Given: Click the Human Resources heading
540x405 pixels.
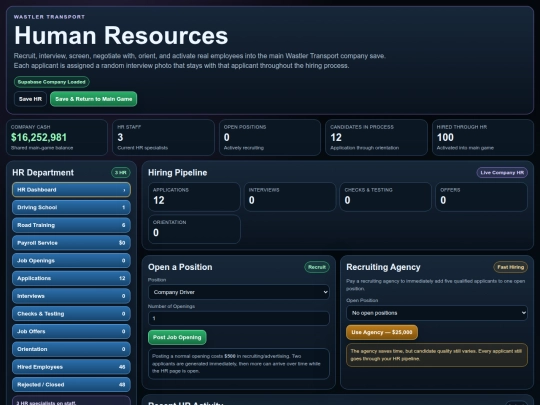Looking at the screenshot, I should click(121, 36).
